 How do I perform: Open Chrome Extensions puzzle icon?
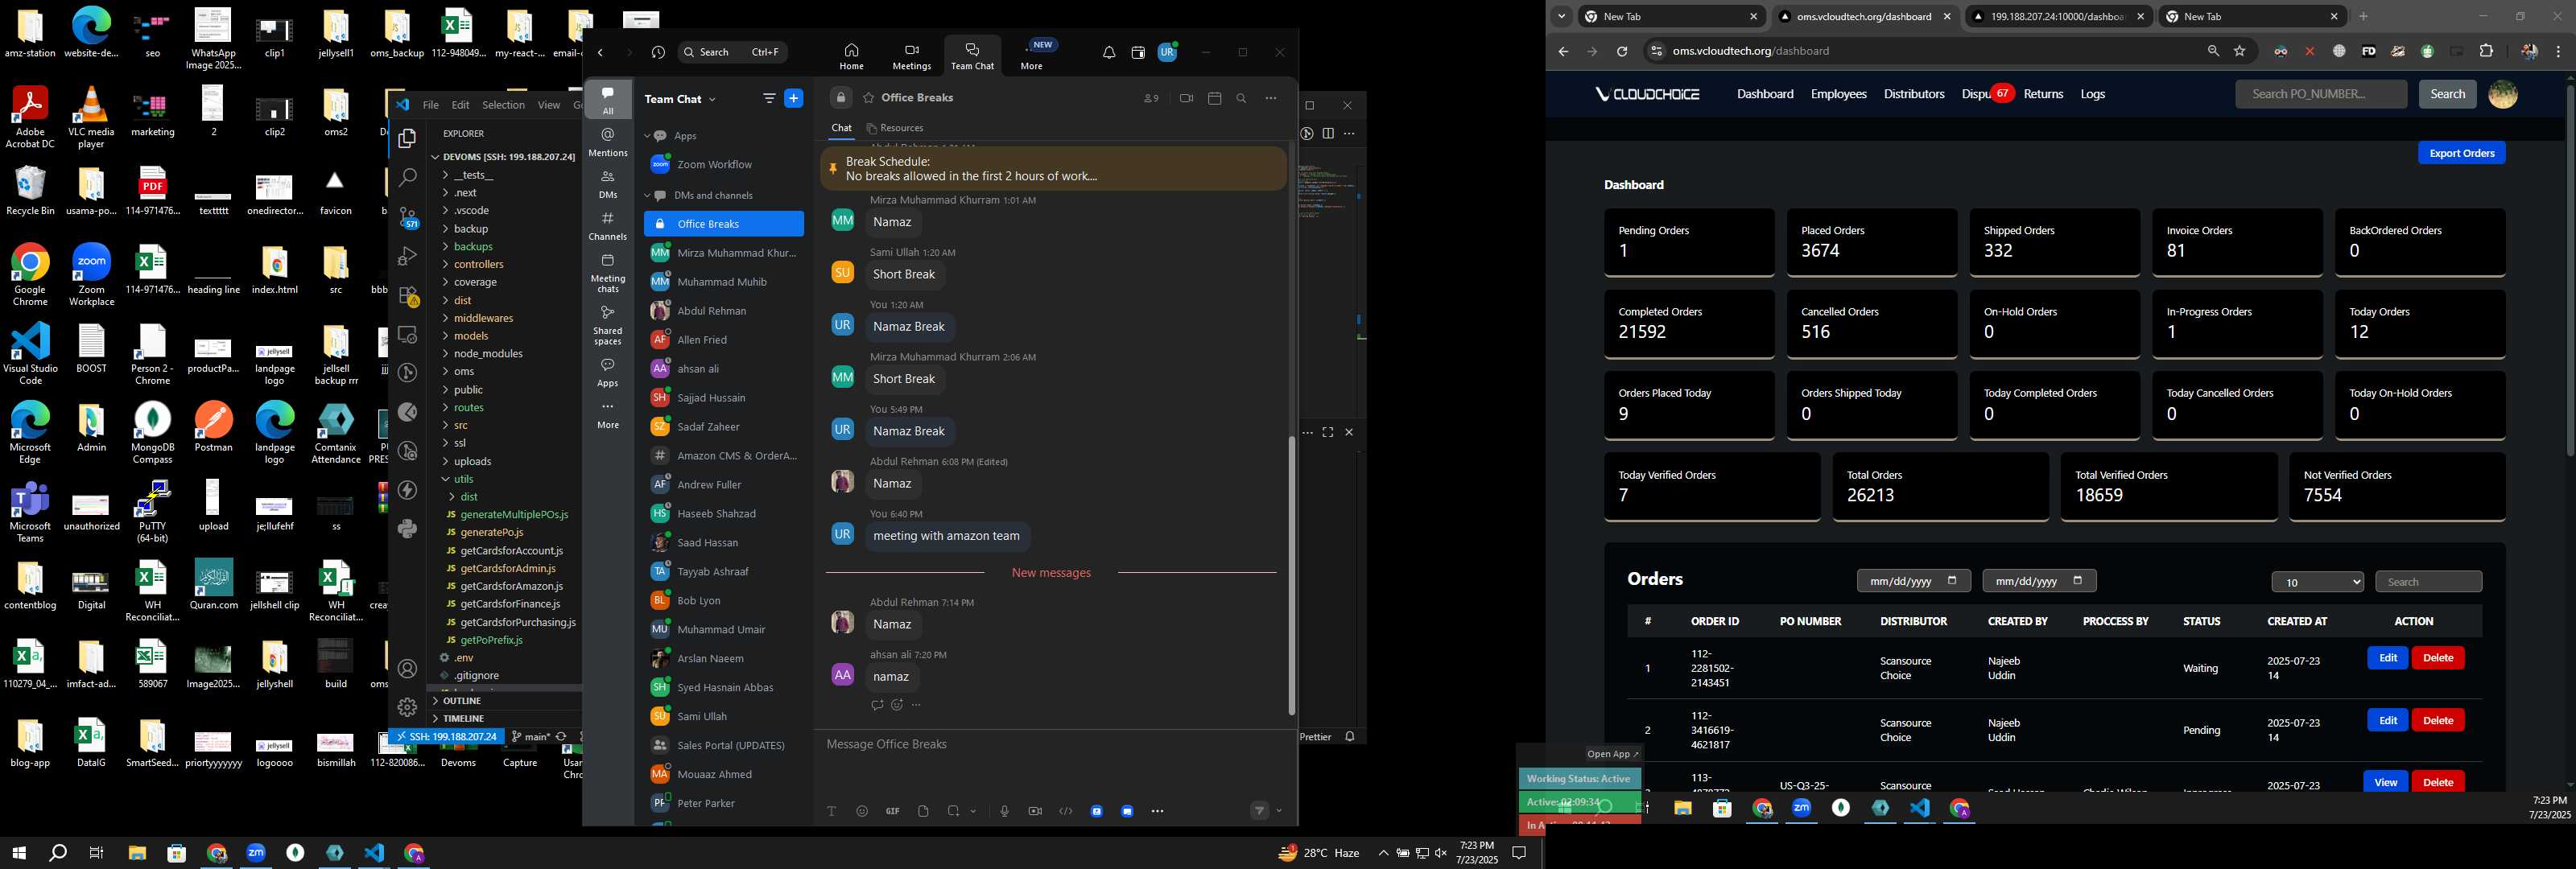[2486, 51]
